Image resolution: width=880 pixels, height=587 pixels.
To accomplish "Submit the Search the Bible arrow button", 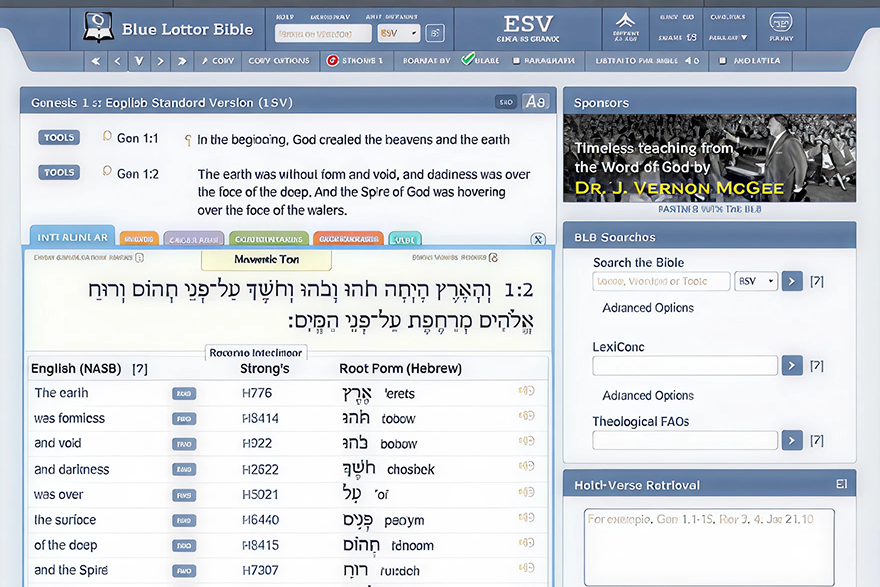I will click(x=792, y=281).
